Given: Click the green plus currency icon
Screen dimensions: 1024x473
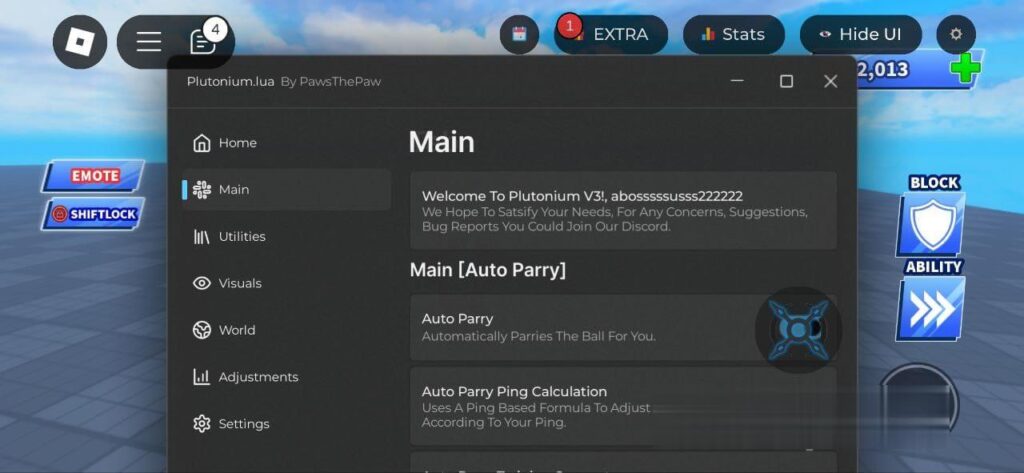Looking at the screenshot, I should [x=965, y=69].
